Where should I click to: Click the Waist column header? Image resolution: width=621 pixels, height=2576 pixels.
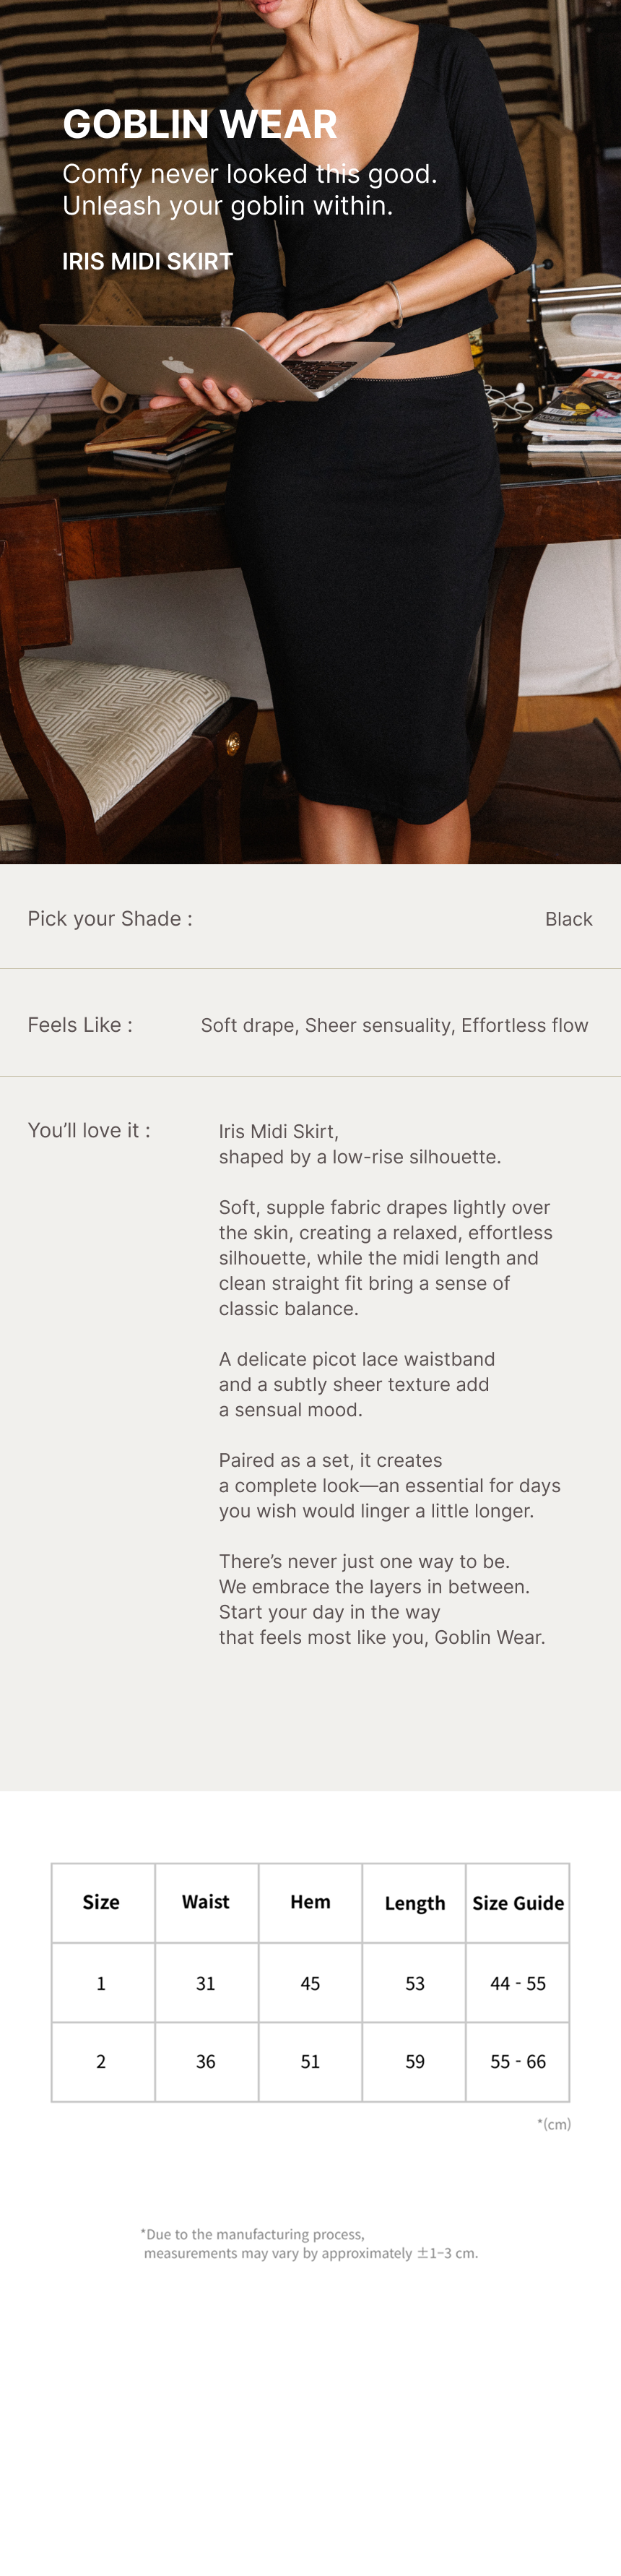206,1902
